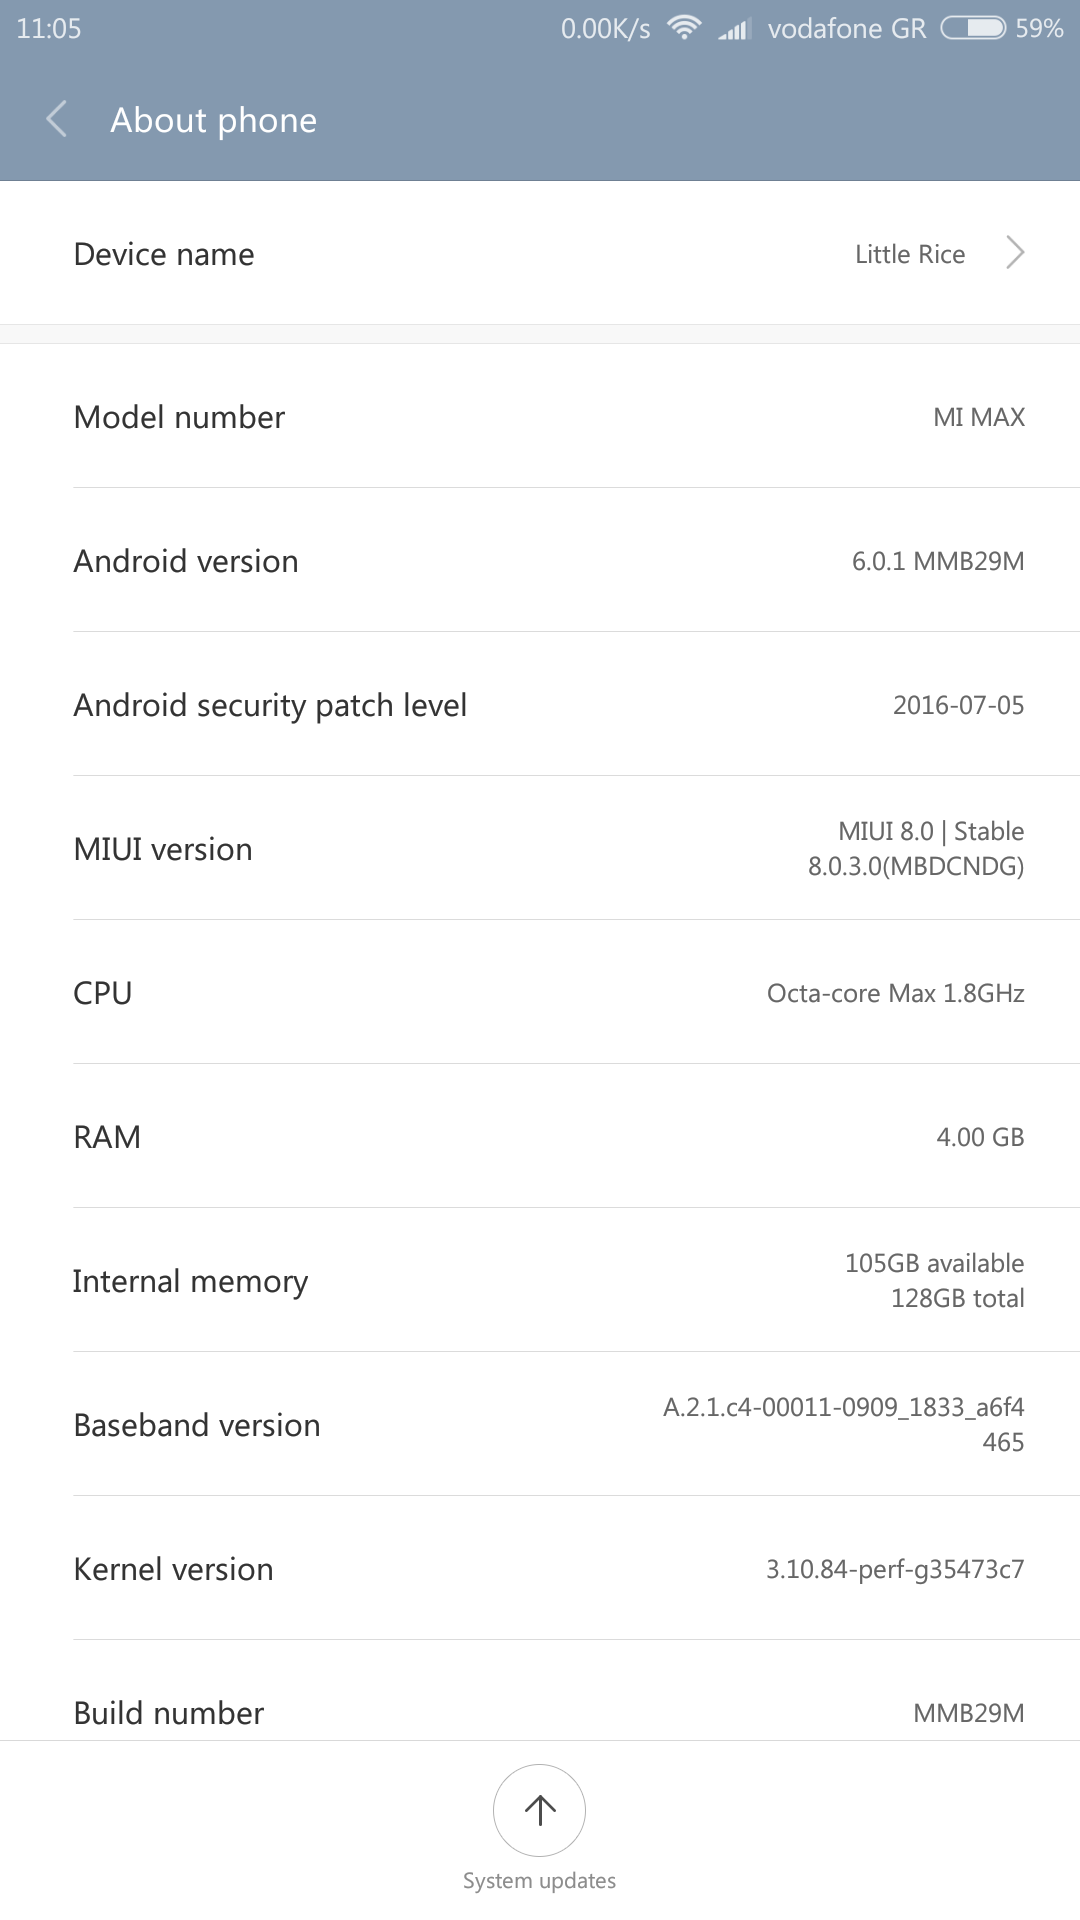1080x1920 pixels.
Task: Tap Android security patch level row
Action: 540,705
